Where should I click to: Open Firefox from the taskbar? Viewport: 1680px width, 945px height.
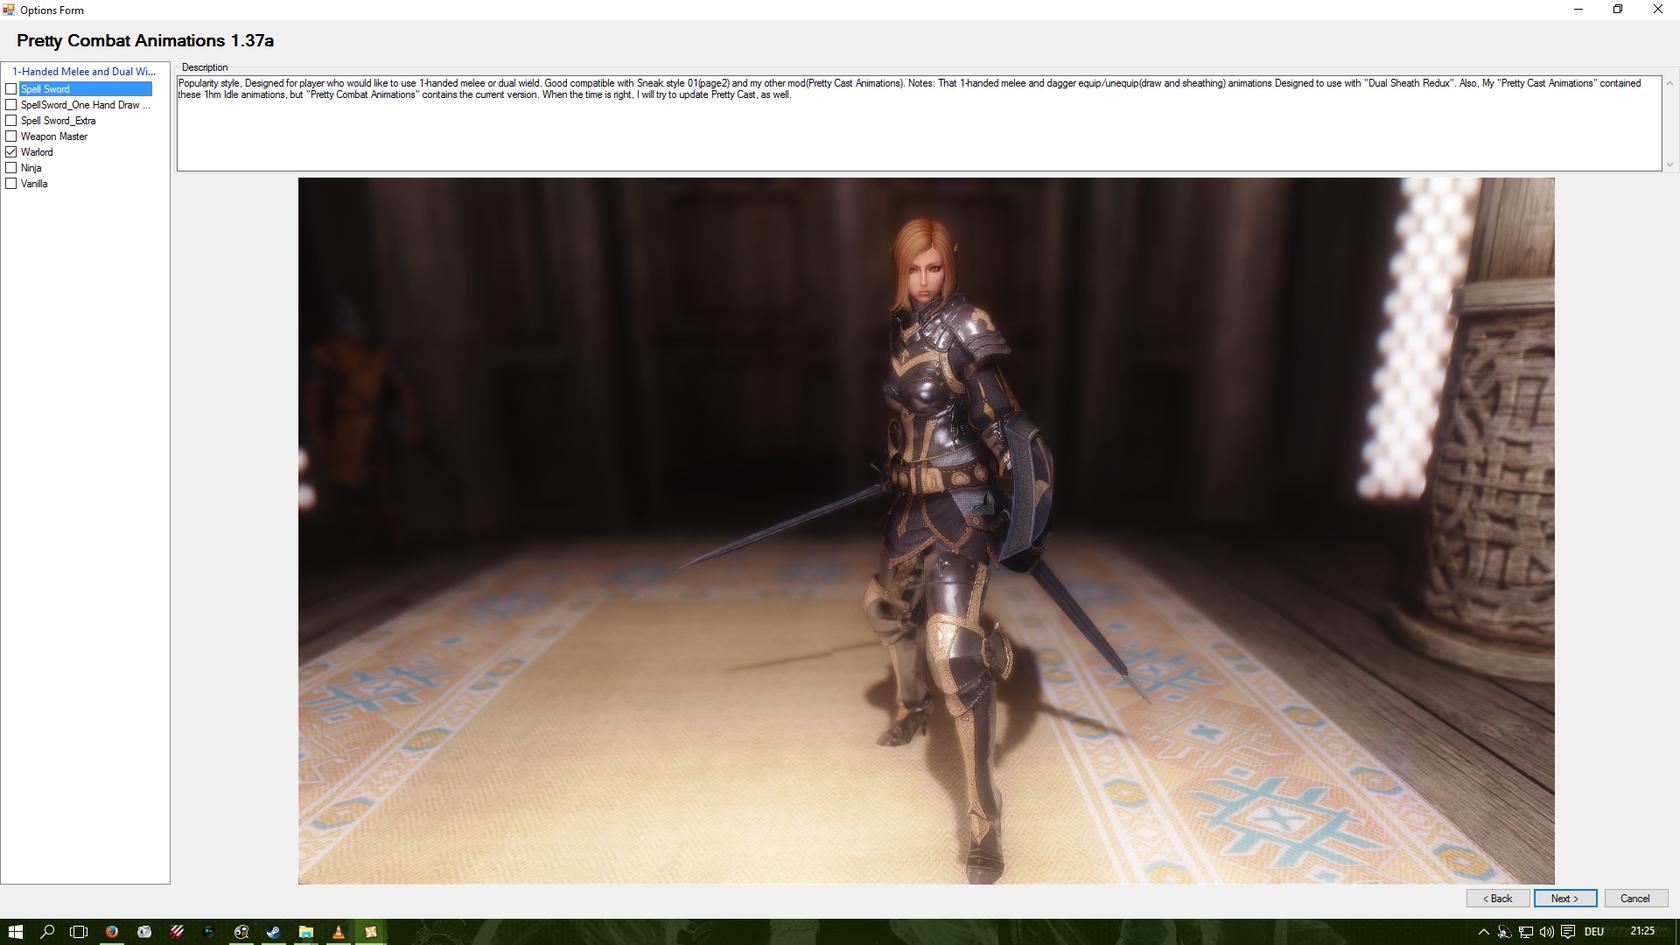[x=112, y=932]
